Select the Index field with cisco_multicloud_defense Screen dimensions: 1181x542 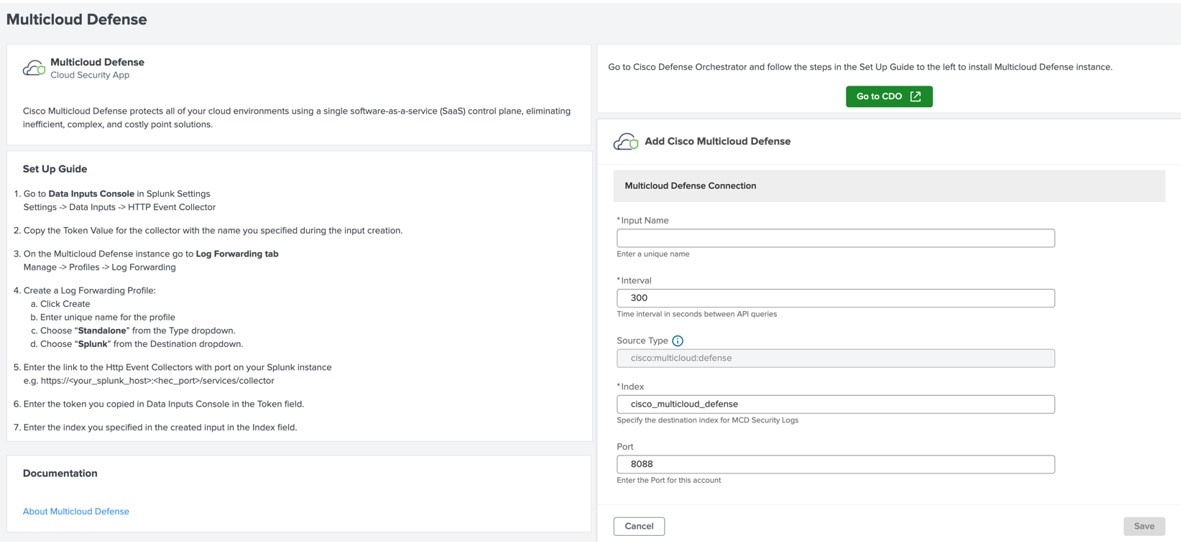tap(835, 404)
